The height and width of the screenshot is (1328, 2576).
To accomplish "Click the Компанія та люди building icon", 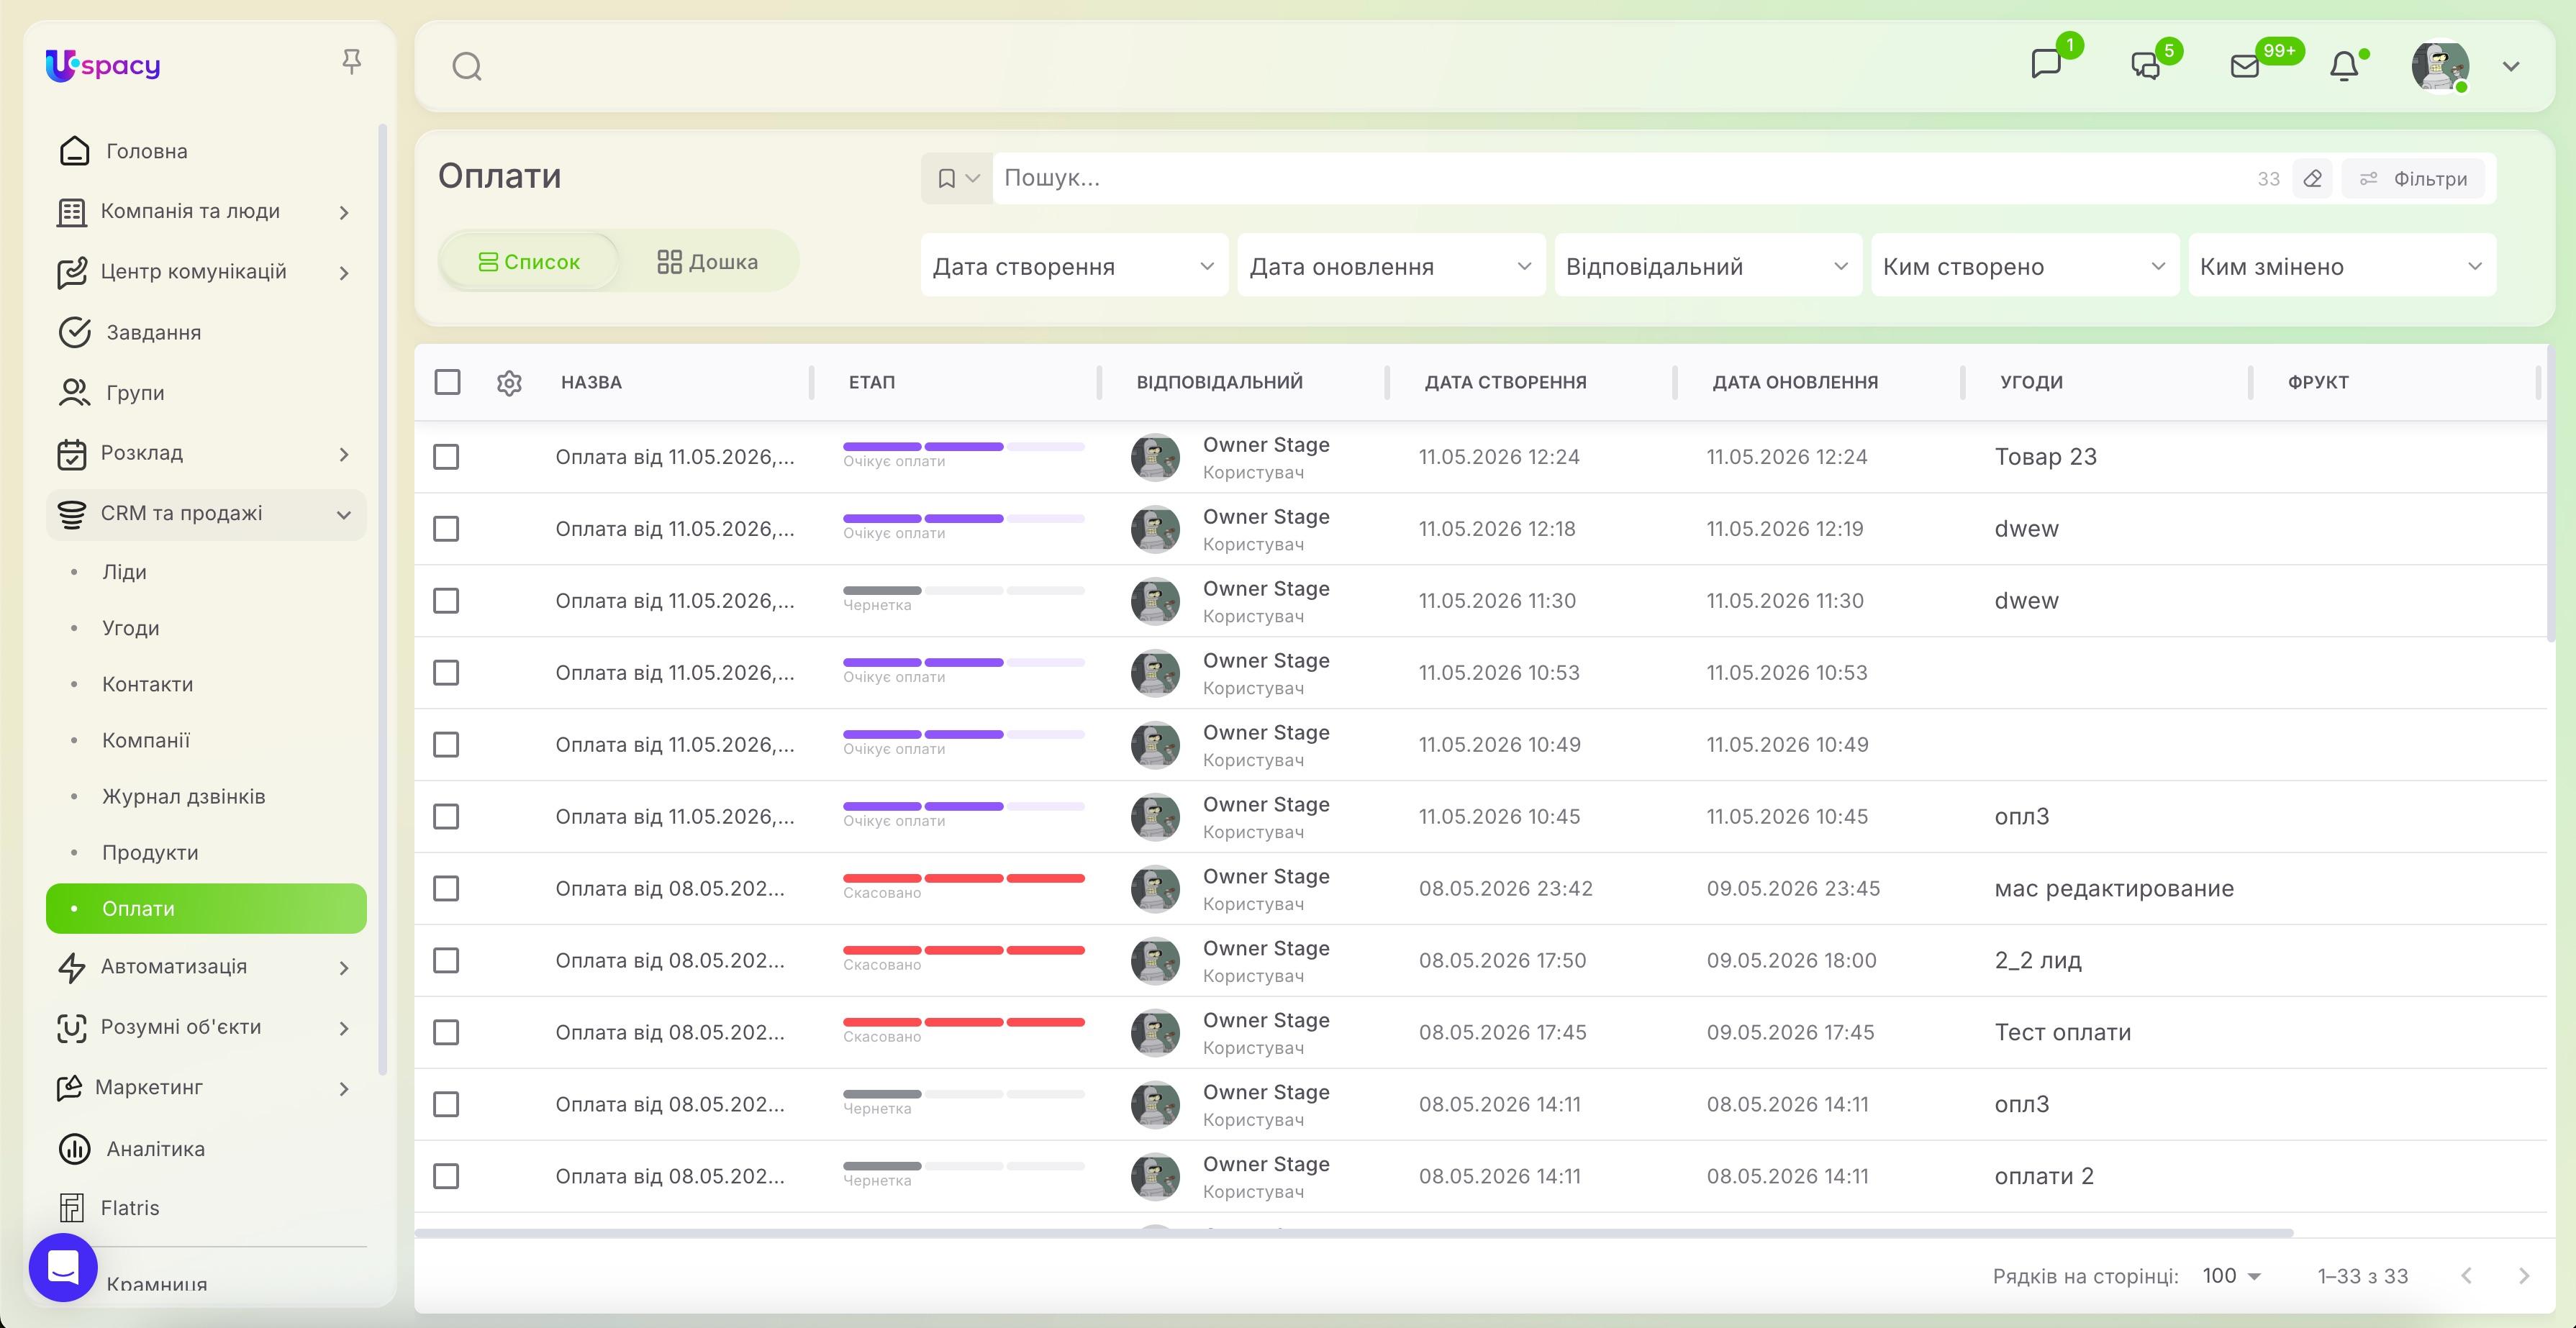I will pos(71,212).
